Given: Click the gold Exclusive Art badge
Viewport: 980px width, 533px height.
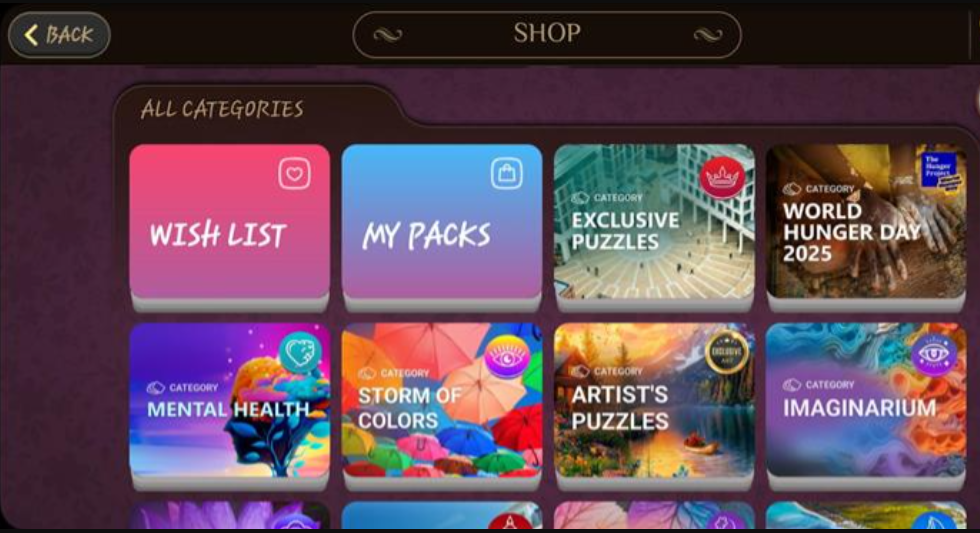Looking at the screenshot, I should (727, 352).
